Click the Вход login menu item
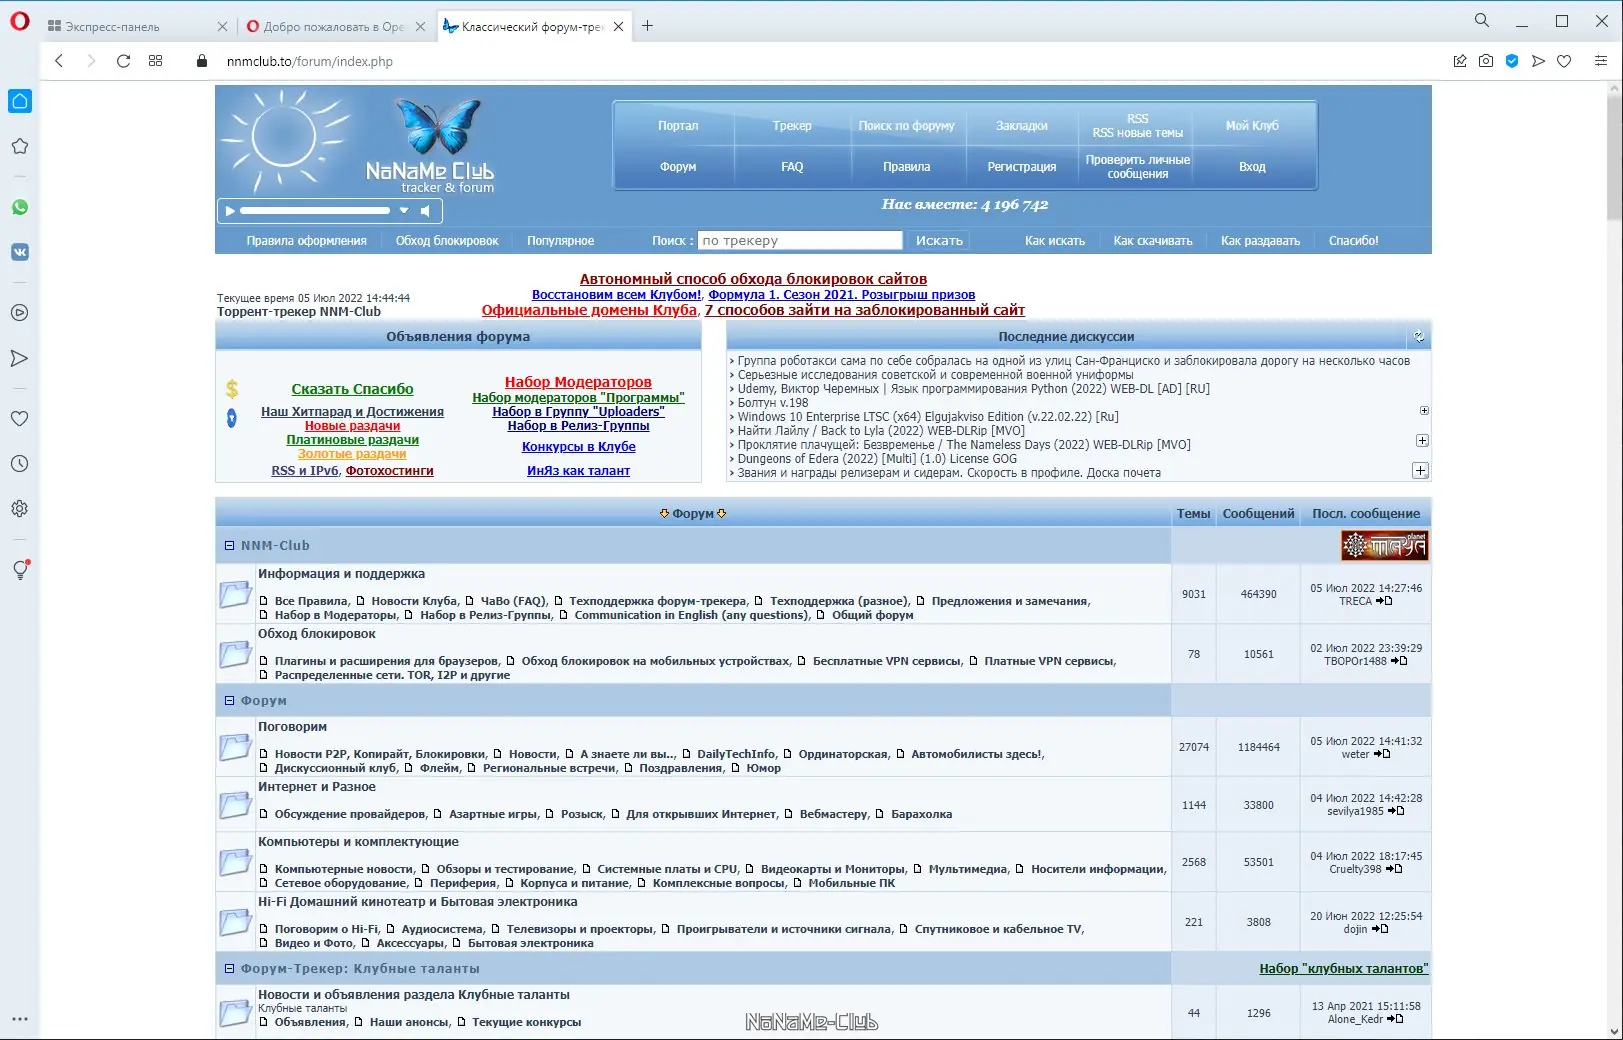1623x1040 pixels. (x=1252, y=167)
